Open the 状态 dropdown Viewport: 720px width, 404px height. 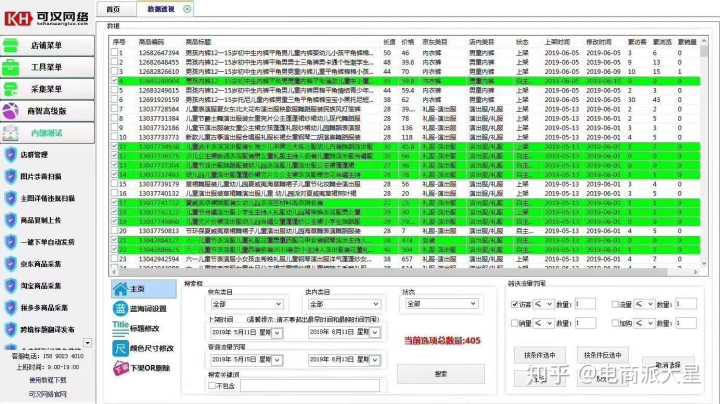pyautogui.click(x=441, y=304)
